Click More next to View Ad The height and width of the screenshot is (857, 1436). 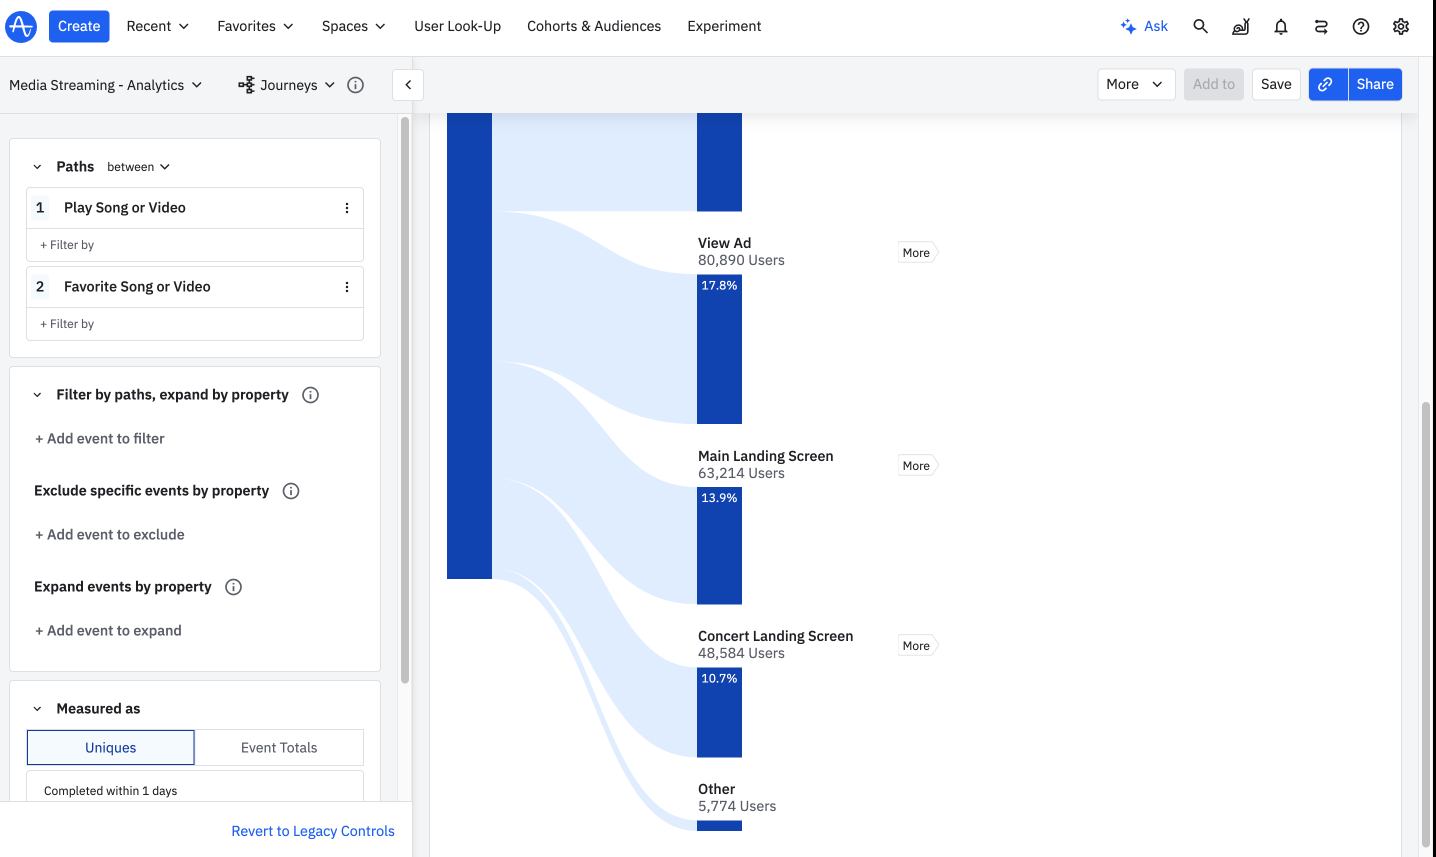917,253
